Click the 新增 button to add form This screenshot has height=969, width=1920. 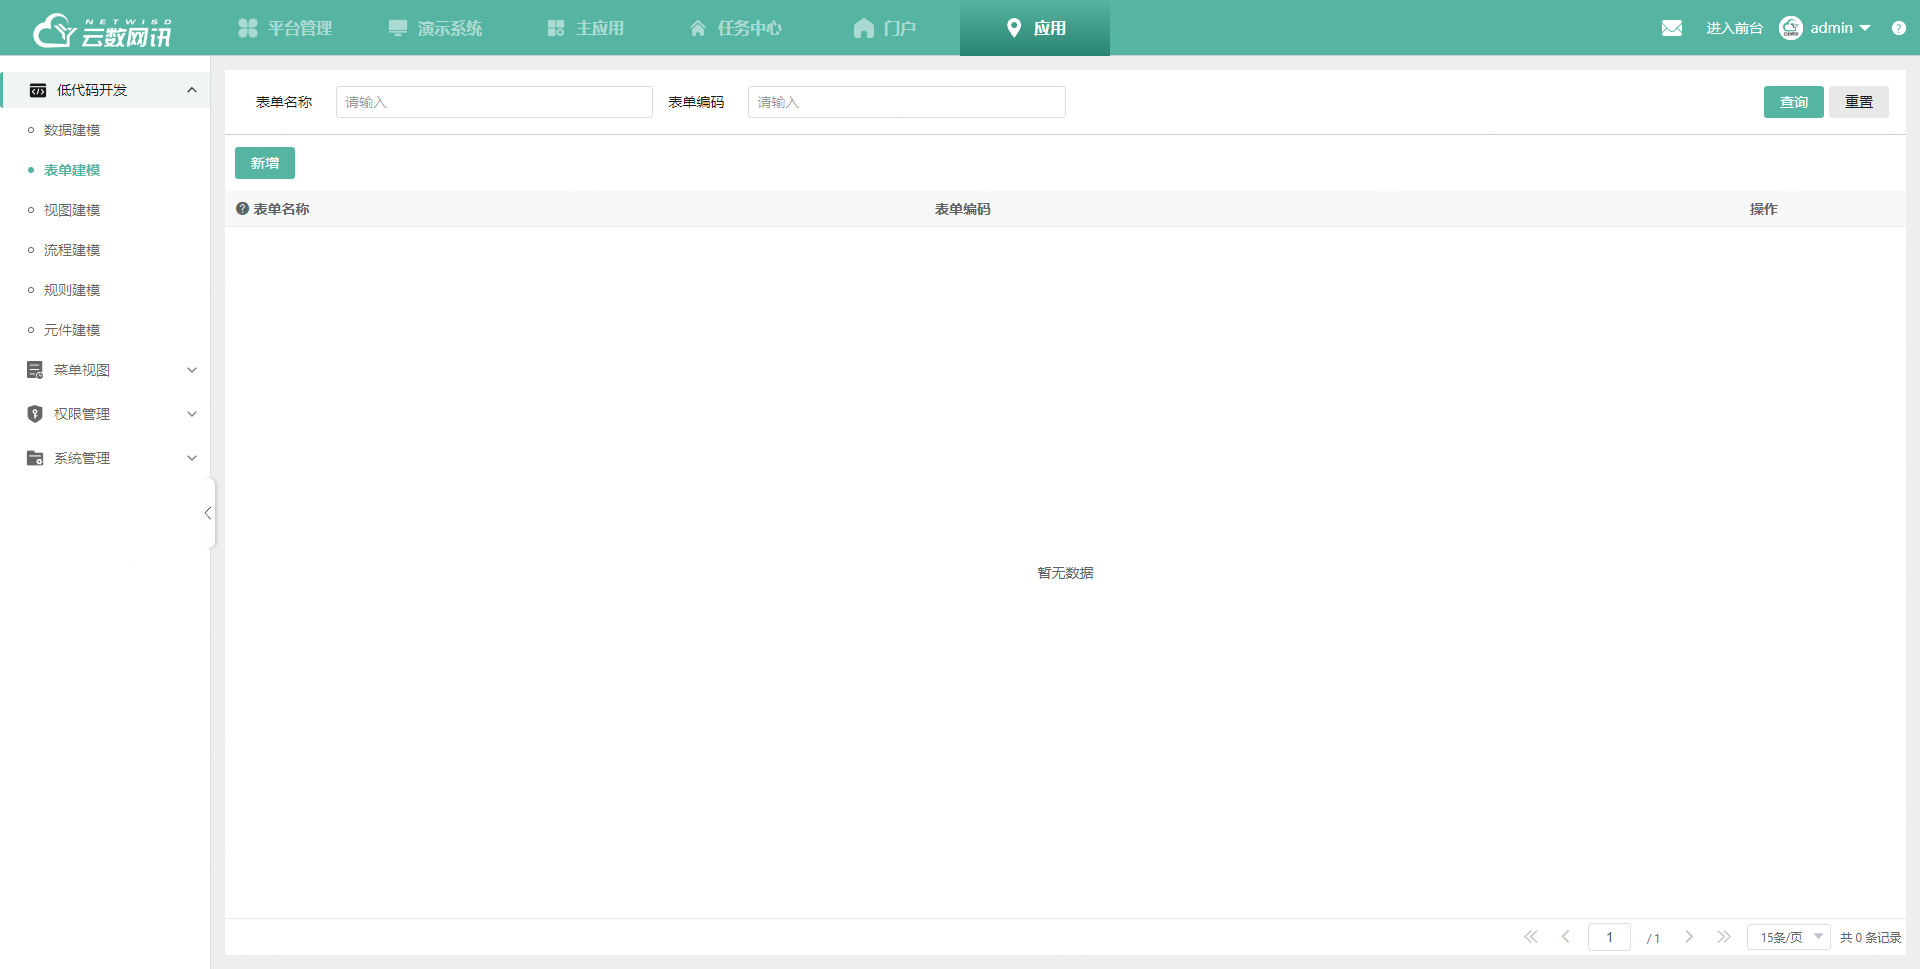(265, 163)
